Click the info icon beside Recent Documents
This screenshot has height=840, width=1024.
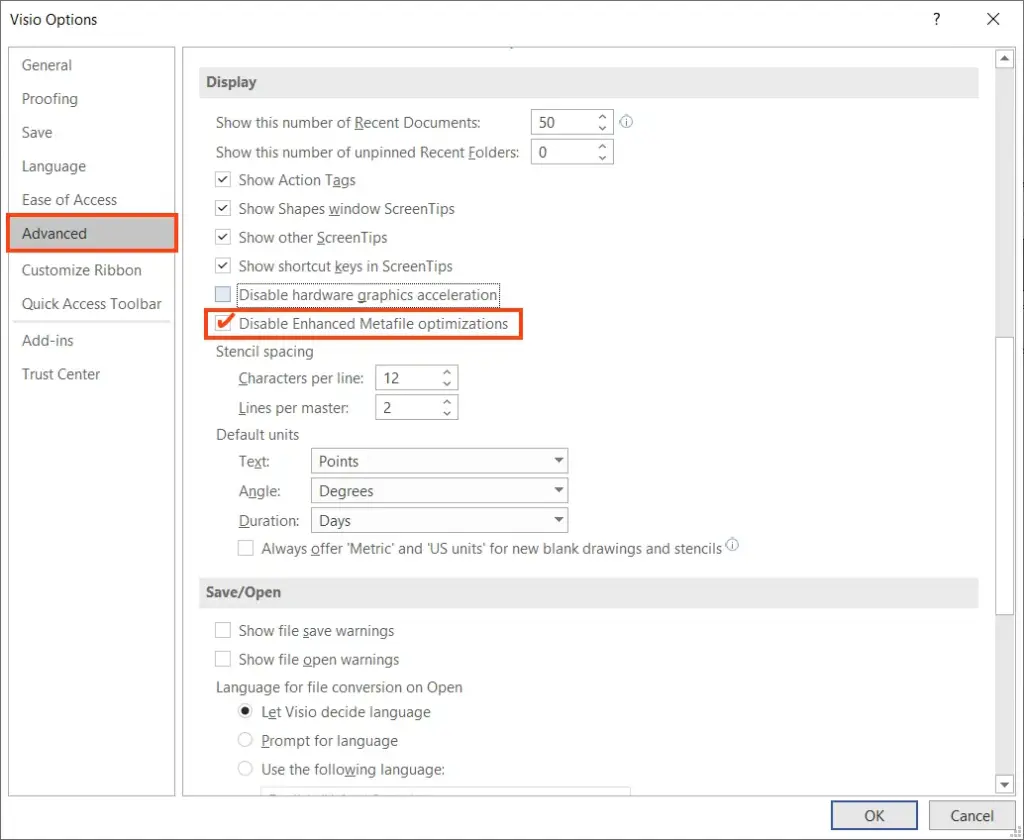coord(627,122)
